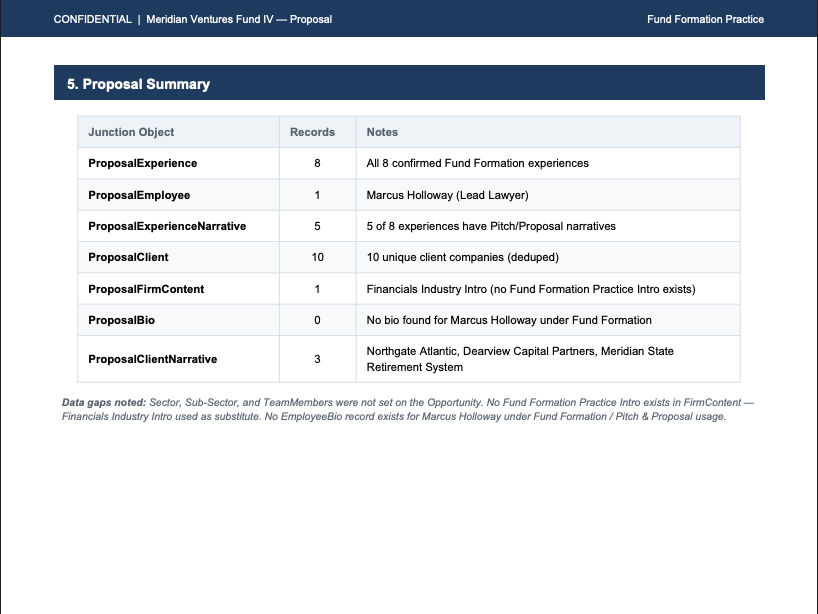Click note 'All 8 confirmed Fund Formation experiences'

click(477, 163)
